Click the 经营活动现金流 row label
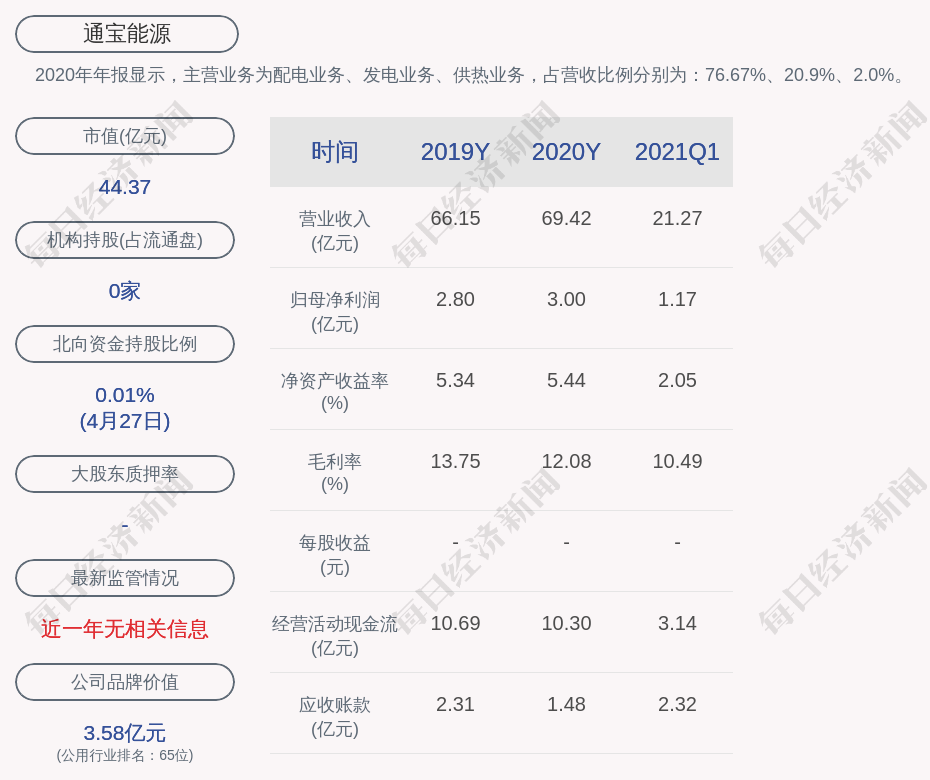This screenshot has width=930, height=780. (x=335, y=636)
